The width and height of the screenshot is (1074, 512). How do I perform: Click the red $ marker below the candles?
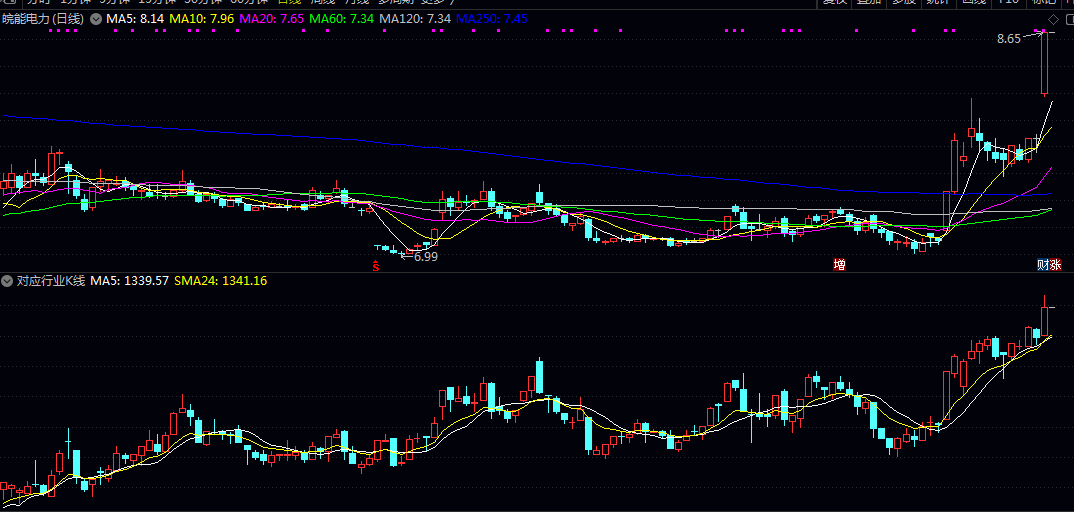coord(375,266)
